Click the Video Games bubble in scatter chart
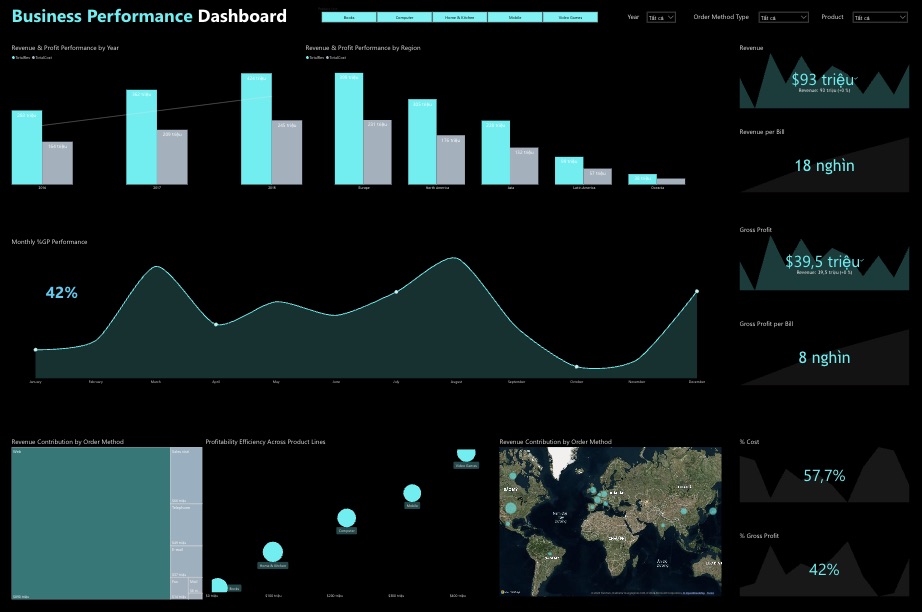 pos(466,453)
